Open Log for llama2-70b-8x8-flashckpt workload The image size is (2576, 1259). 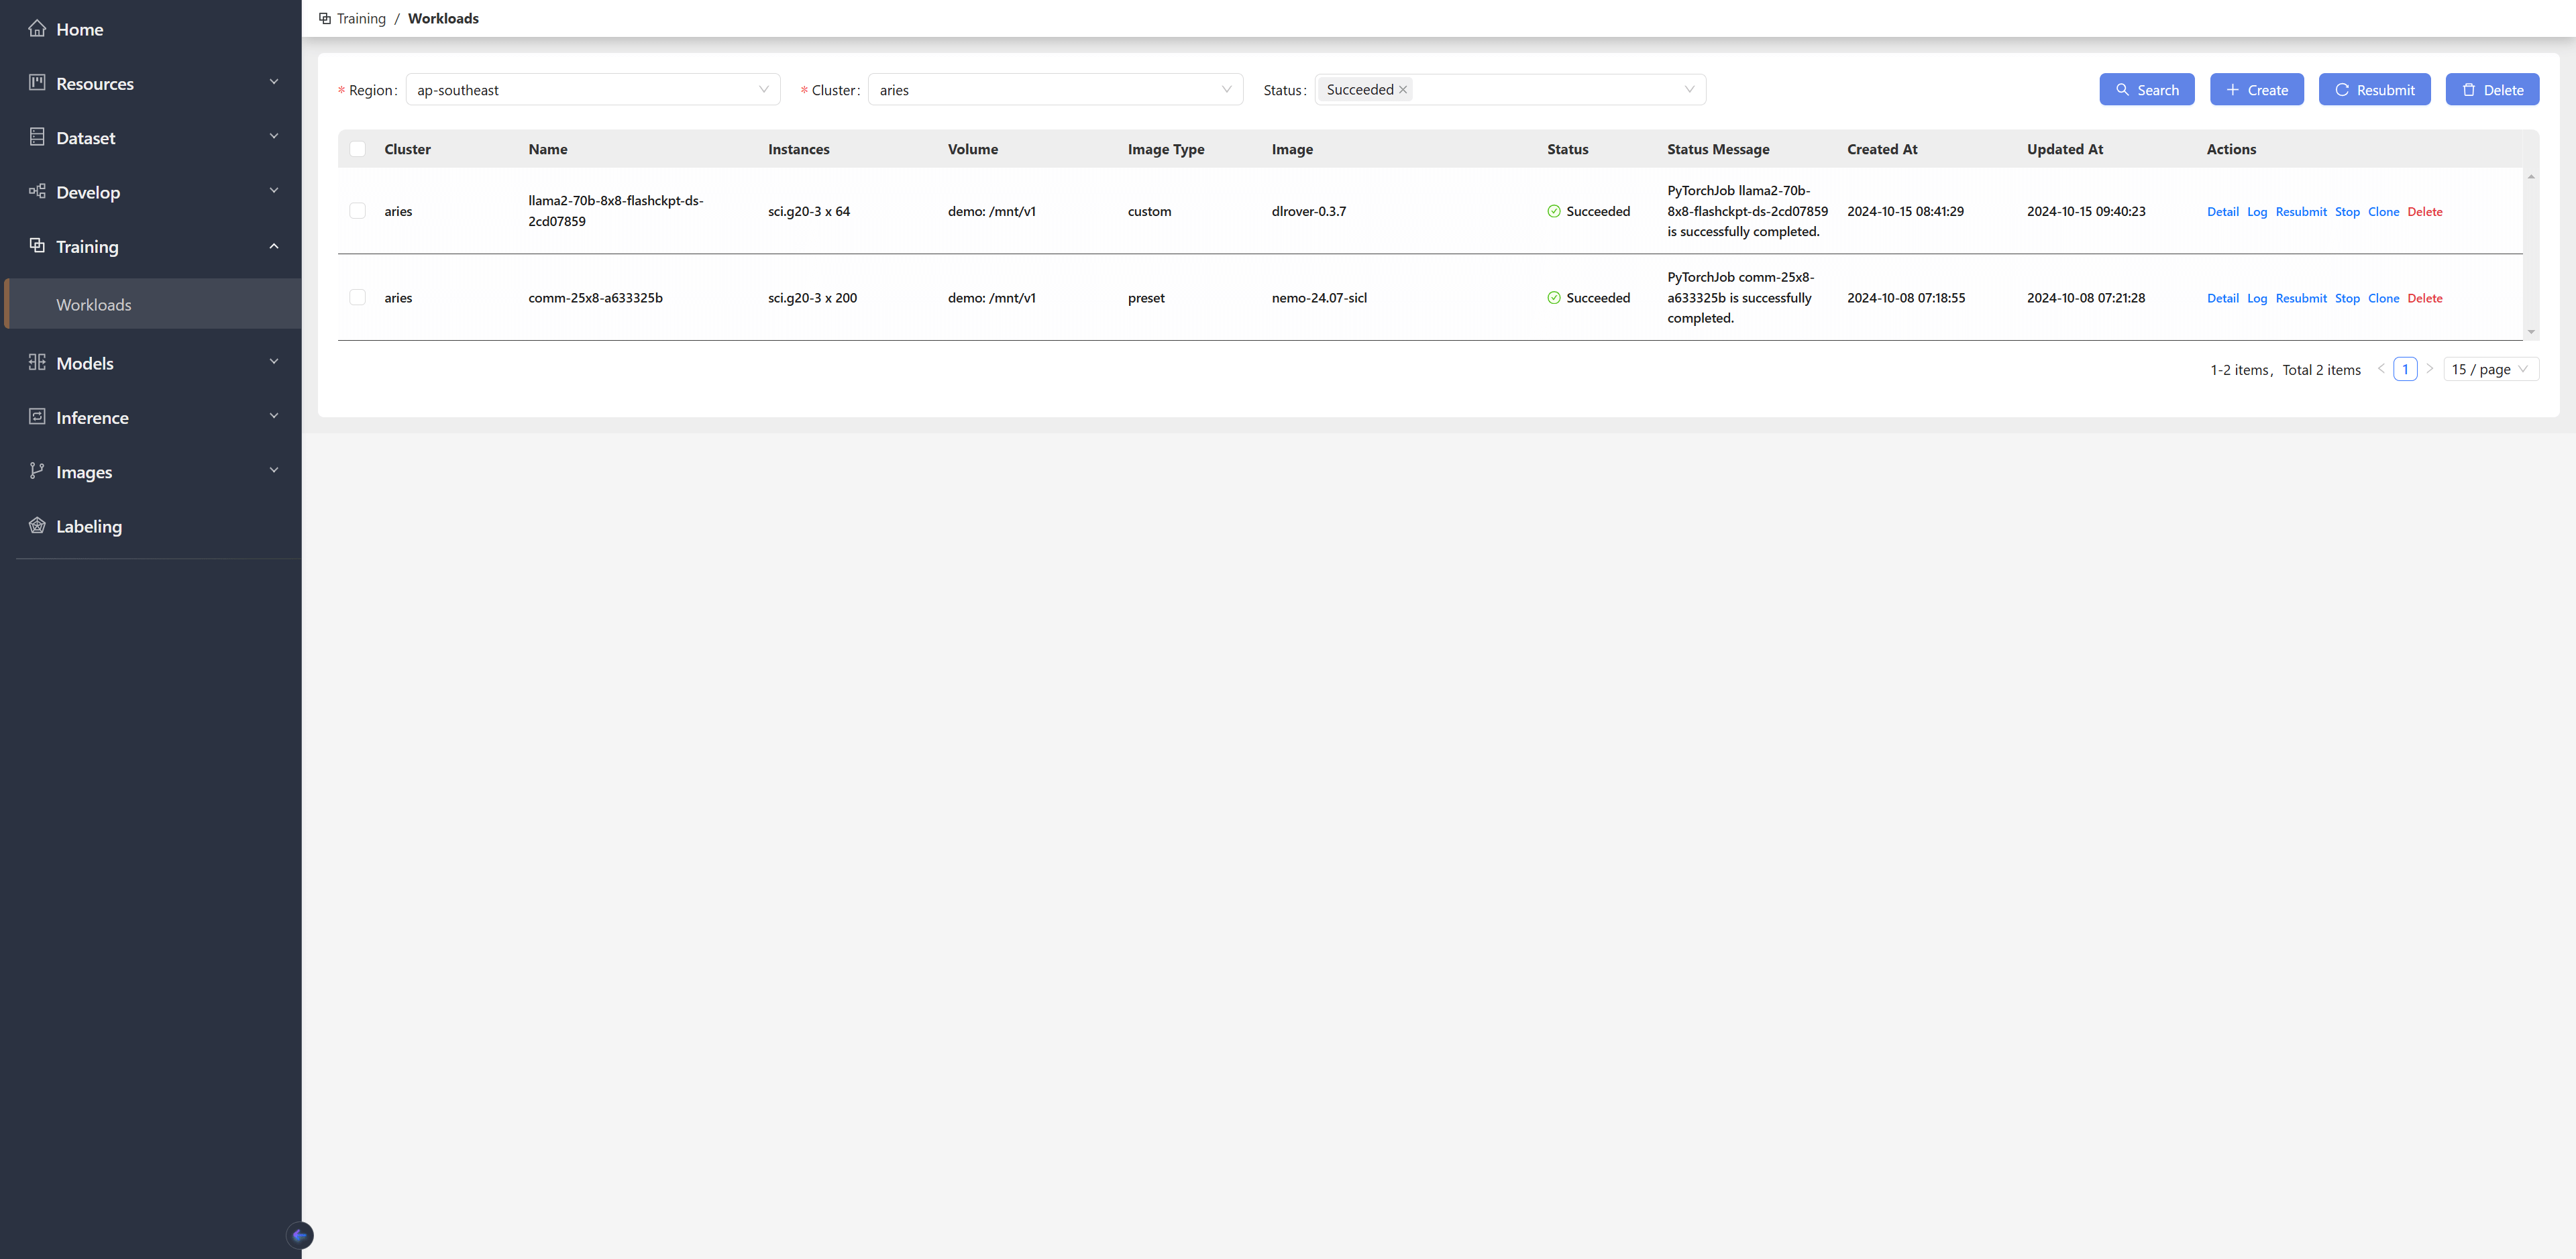point(2256,211)
